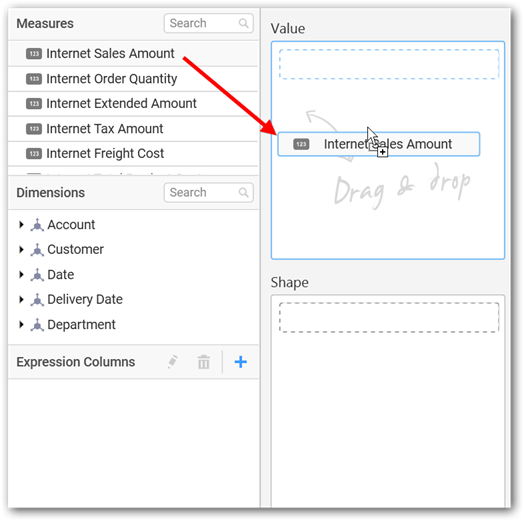Viewport: 524px width, 521px height.
Task: Expand the Account dimension node
Action: click(x=21, y=225)
